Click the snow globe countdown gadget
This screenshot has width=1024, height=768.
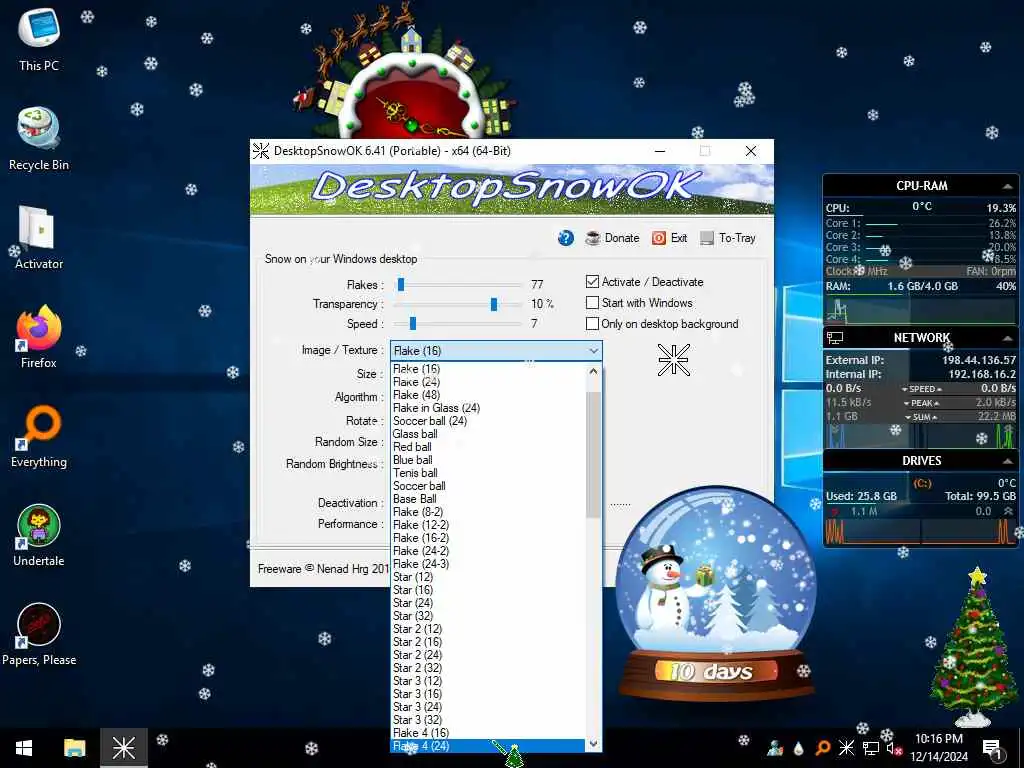coord(716,594)
